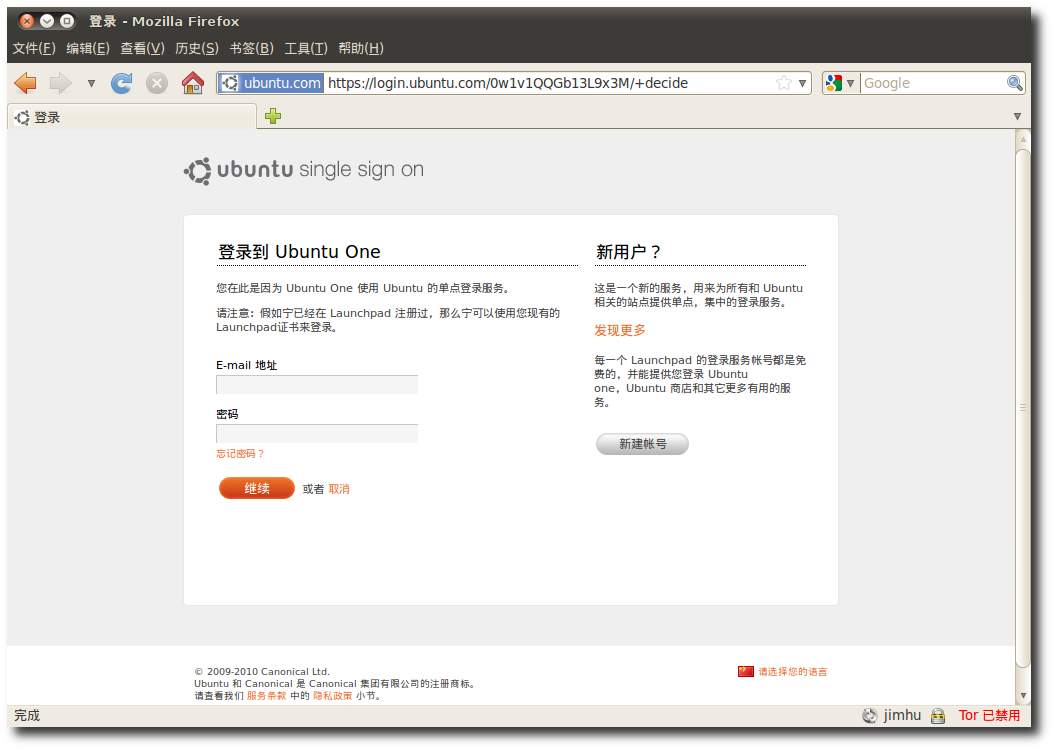1054x750 pixels.
Task: Click the 完成 status bar text
Action: pos(27,715)
